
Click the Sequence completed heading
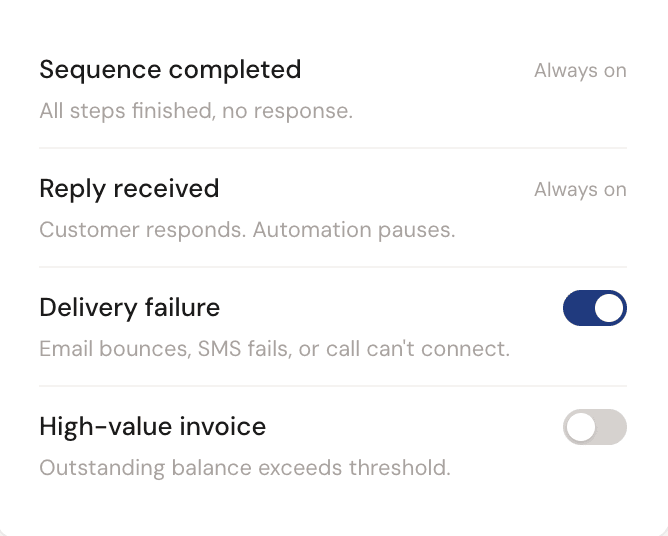(170, 70)
